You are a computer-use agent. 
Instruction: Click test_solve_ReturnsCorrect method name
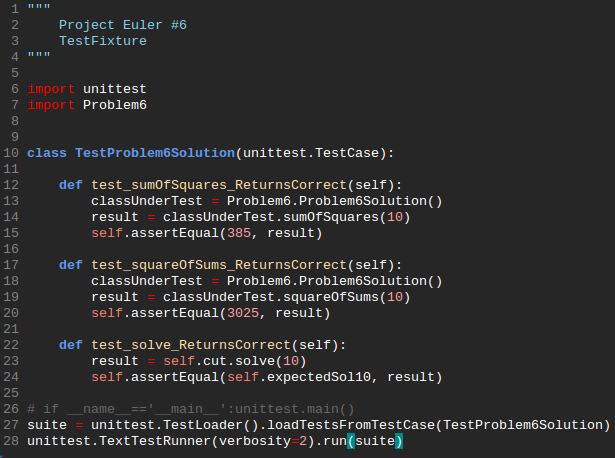191,345
